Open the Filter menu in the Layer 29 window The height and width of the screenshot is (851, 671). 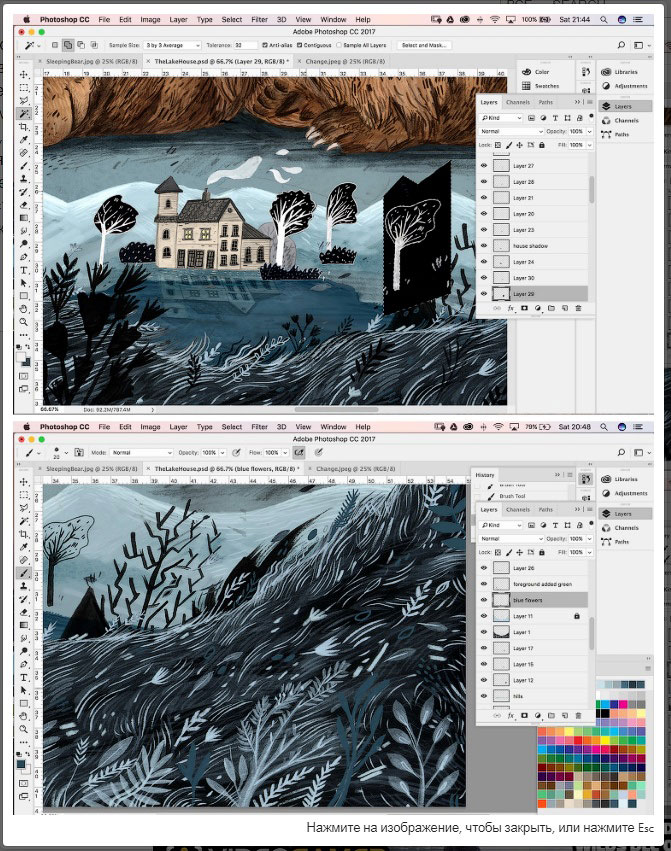tap(259, 20)
